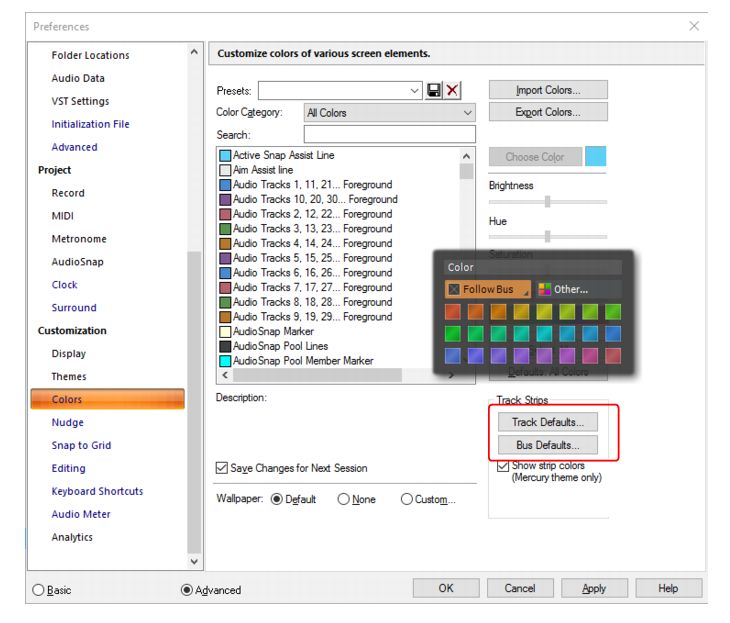Save the current color preset with disk icon
The width and height of the screenshot is (730, 623).
pos(433,90)
